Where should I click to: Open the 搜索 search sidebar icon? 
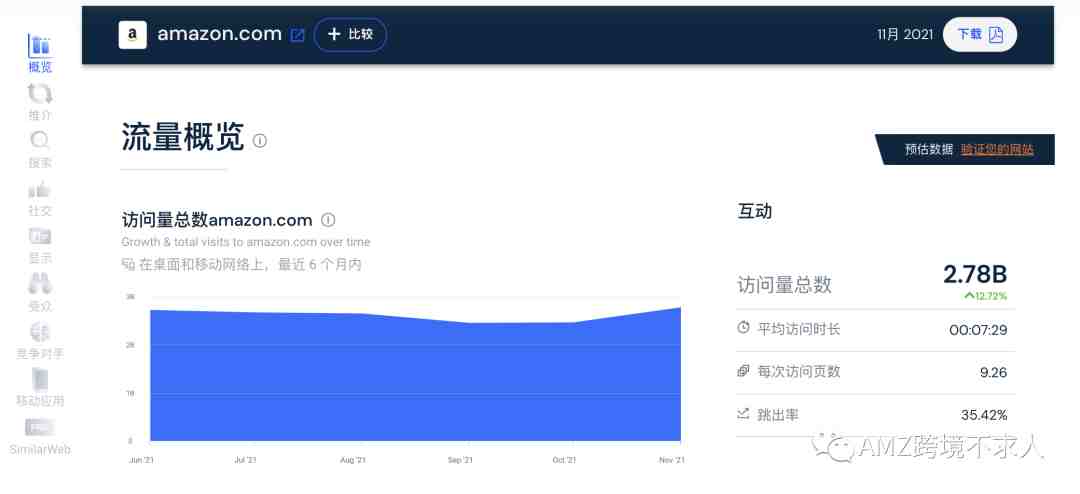(x=40, y=141)
